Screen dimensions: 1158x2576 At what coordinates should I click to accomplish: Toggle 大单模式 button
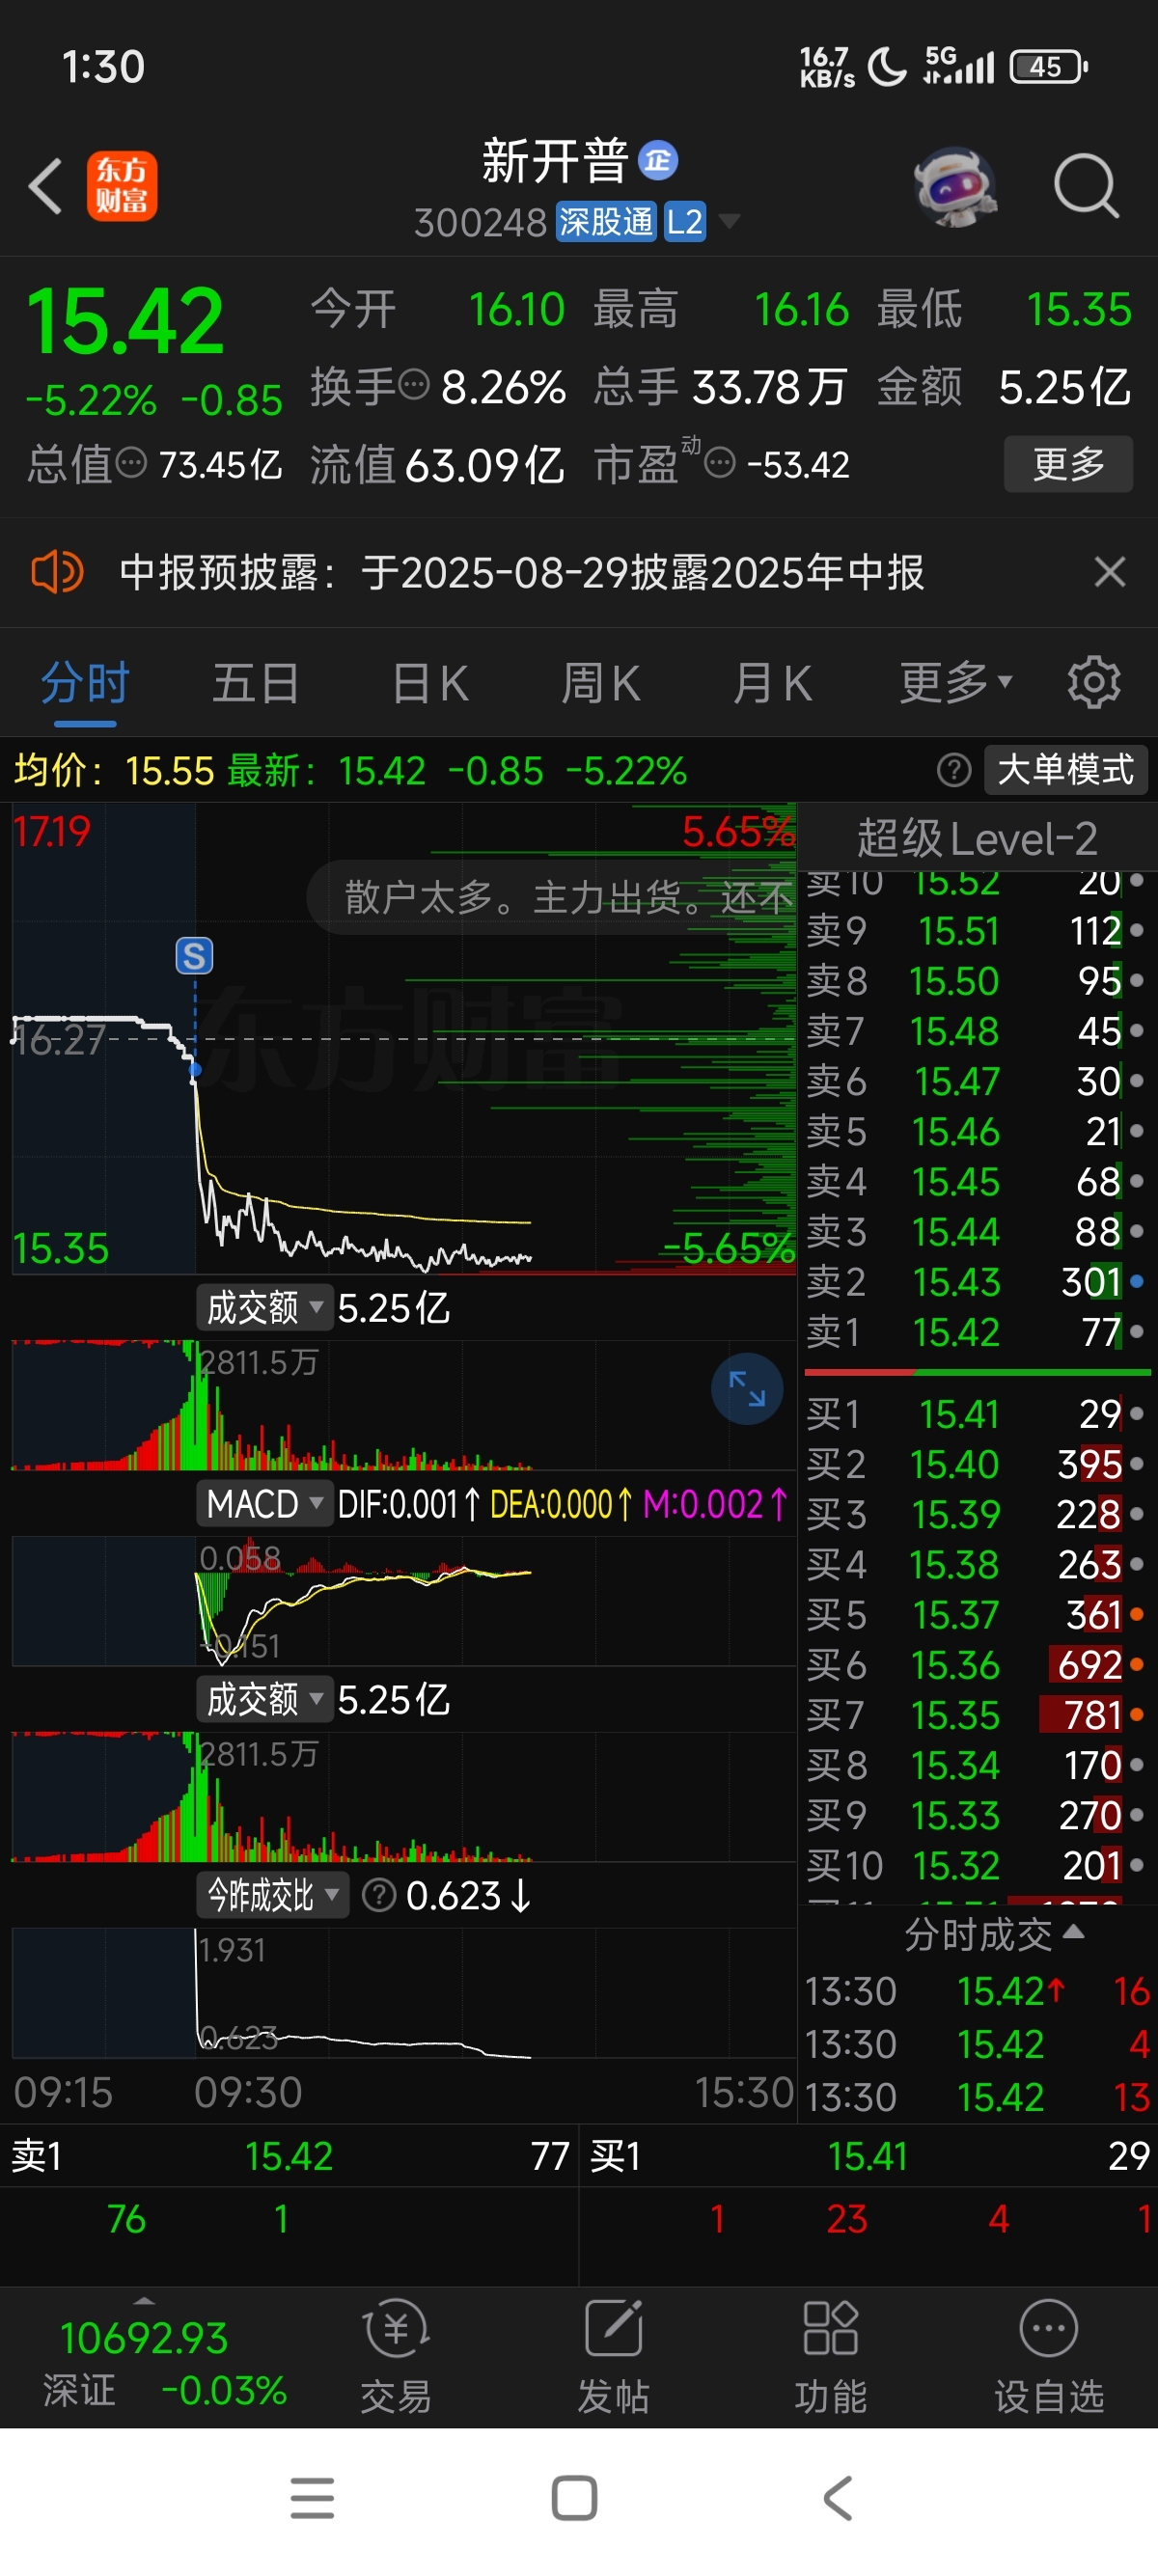click(1066, 770)
